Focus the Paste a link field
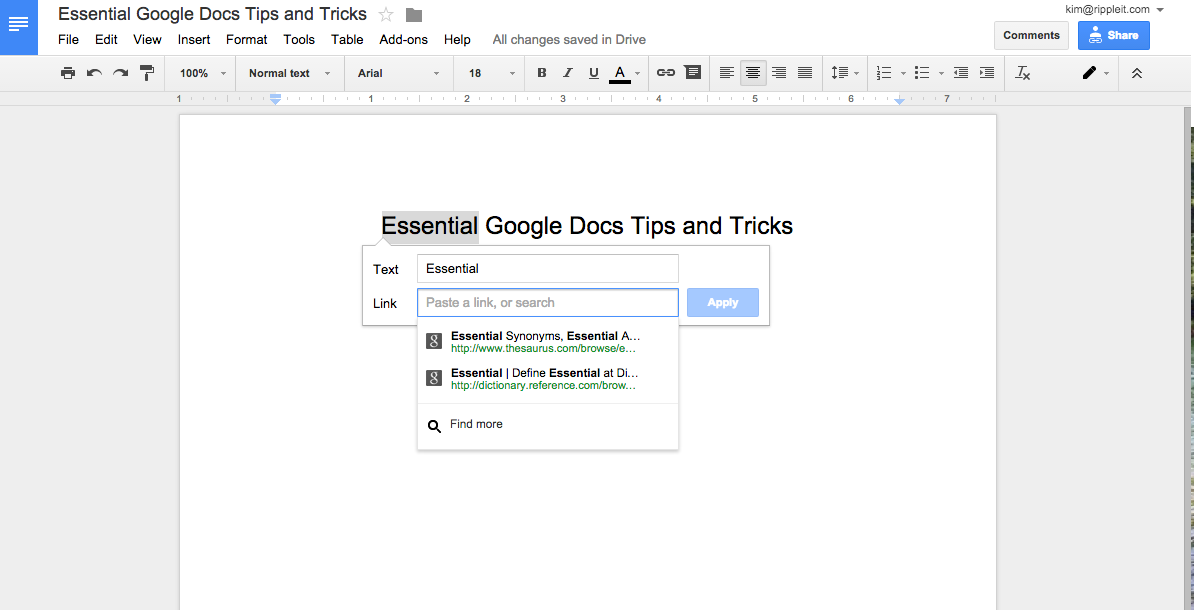This screenshot has width=1194, height=610. tap(548, 302)
